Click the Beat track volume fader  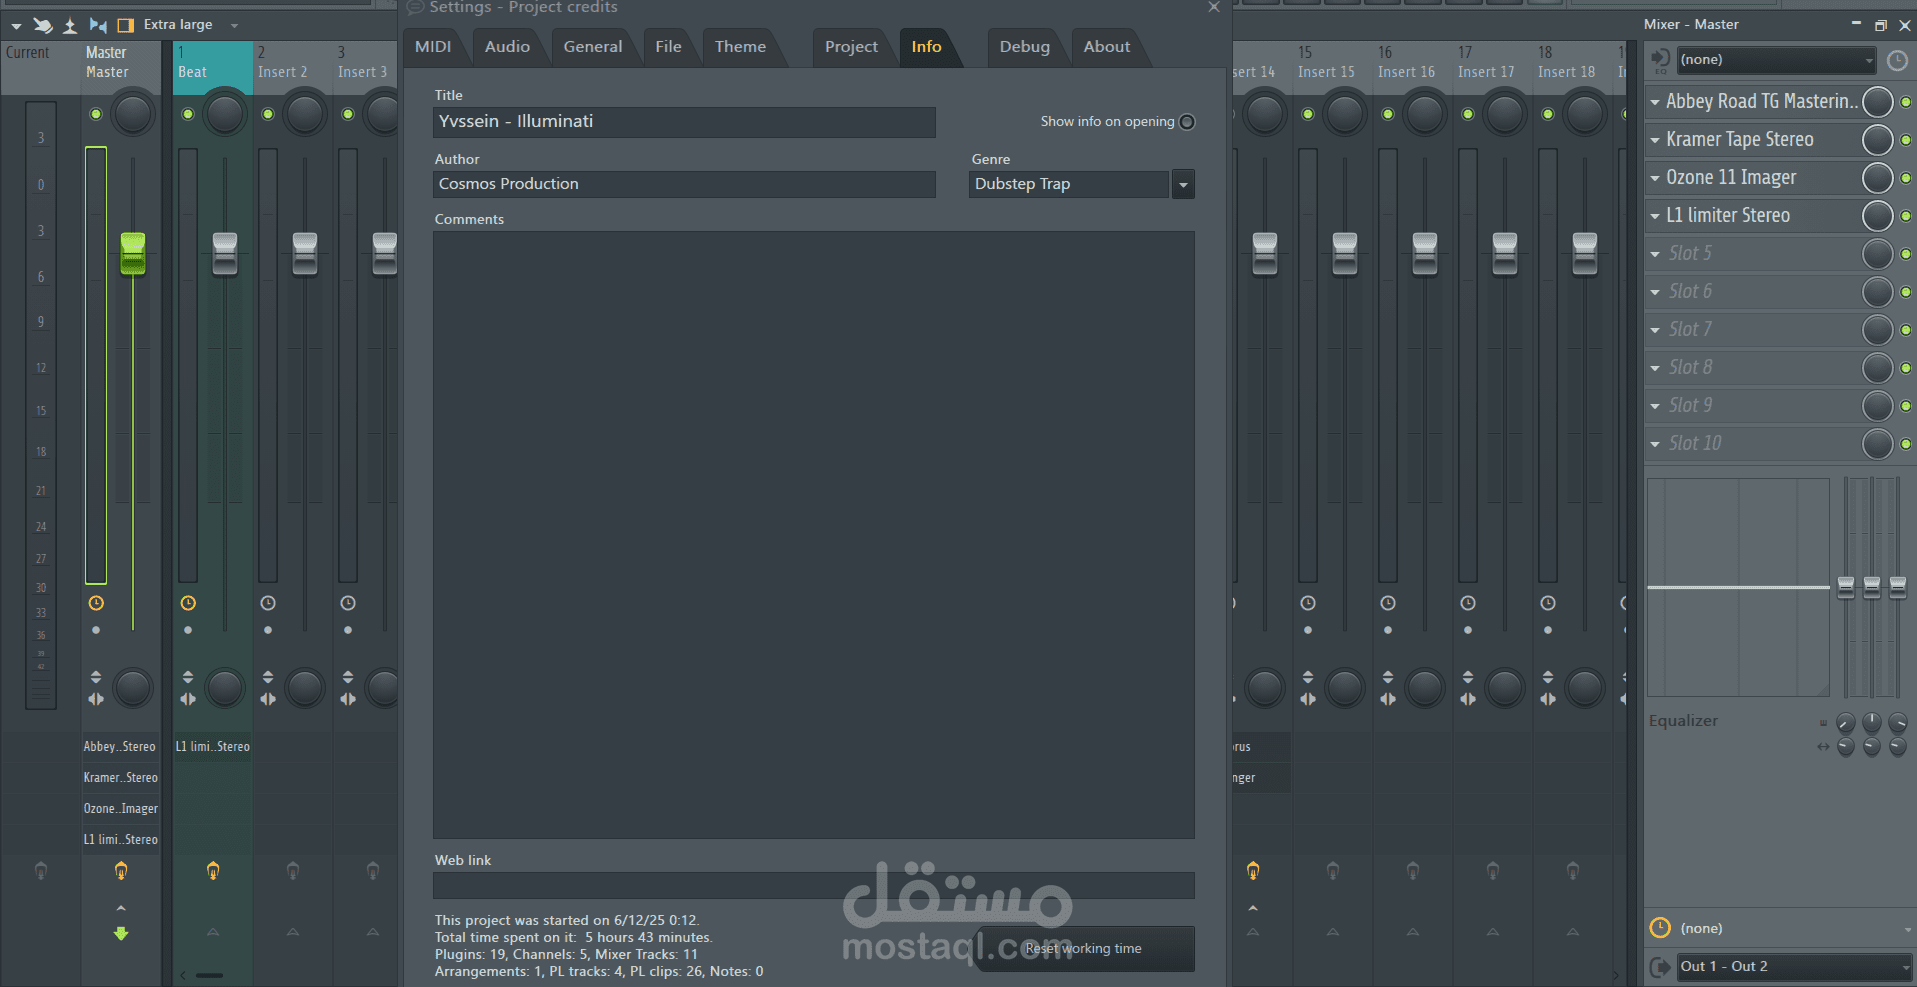[x=225, y=253]
